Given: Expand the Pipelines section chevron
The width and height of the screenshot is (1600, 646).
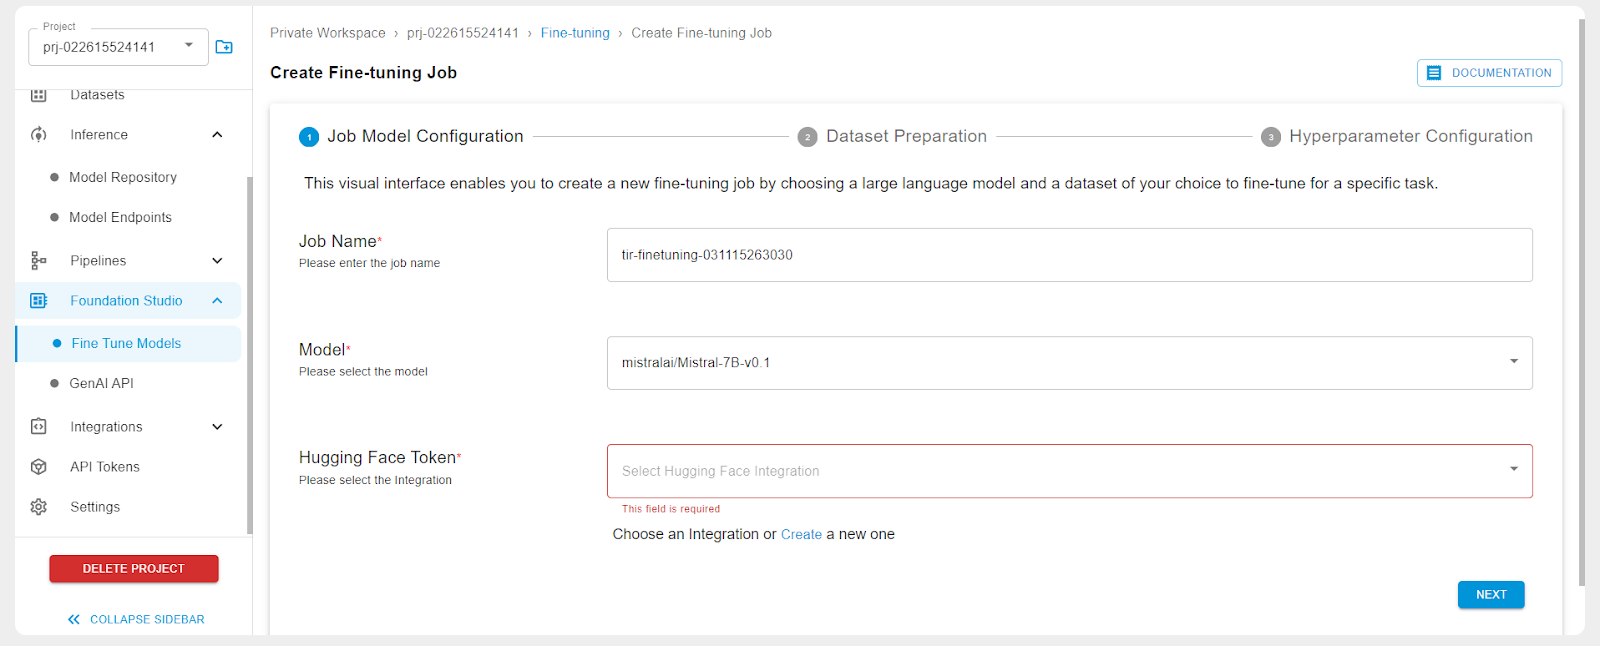Looking at the screenshot, I should (217, 261).
